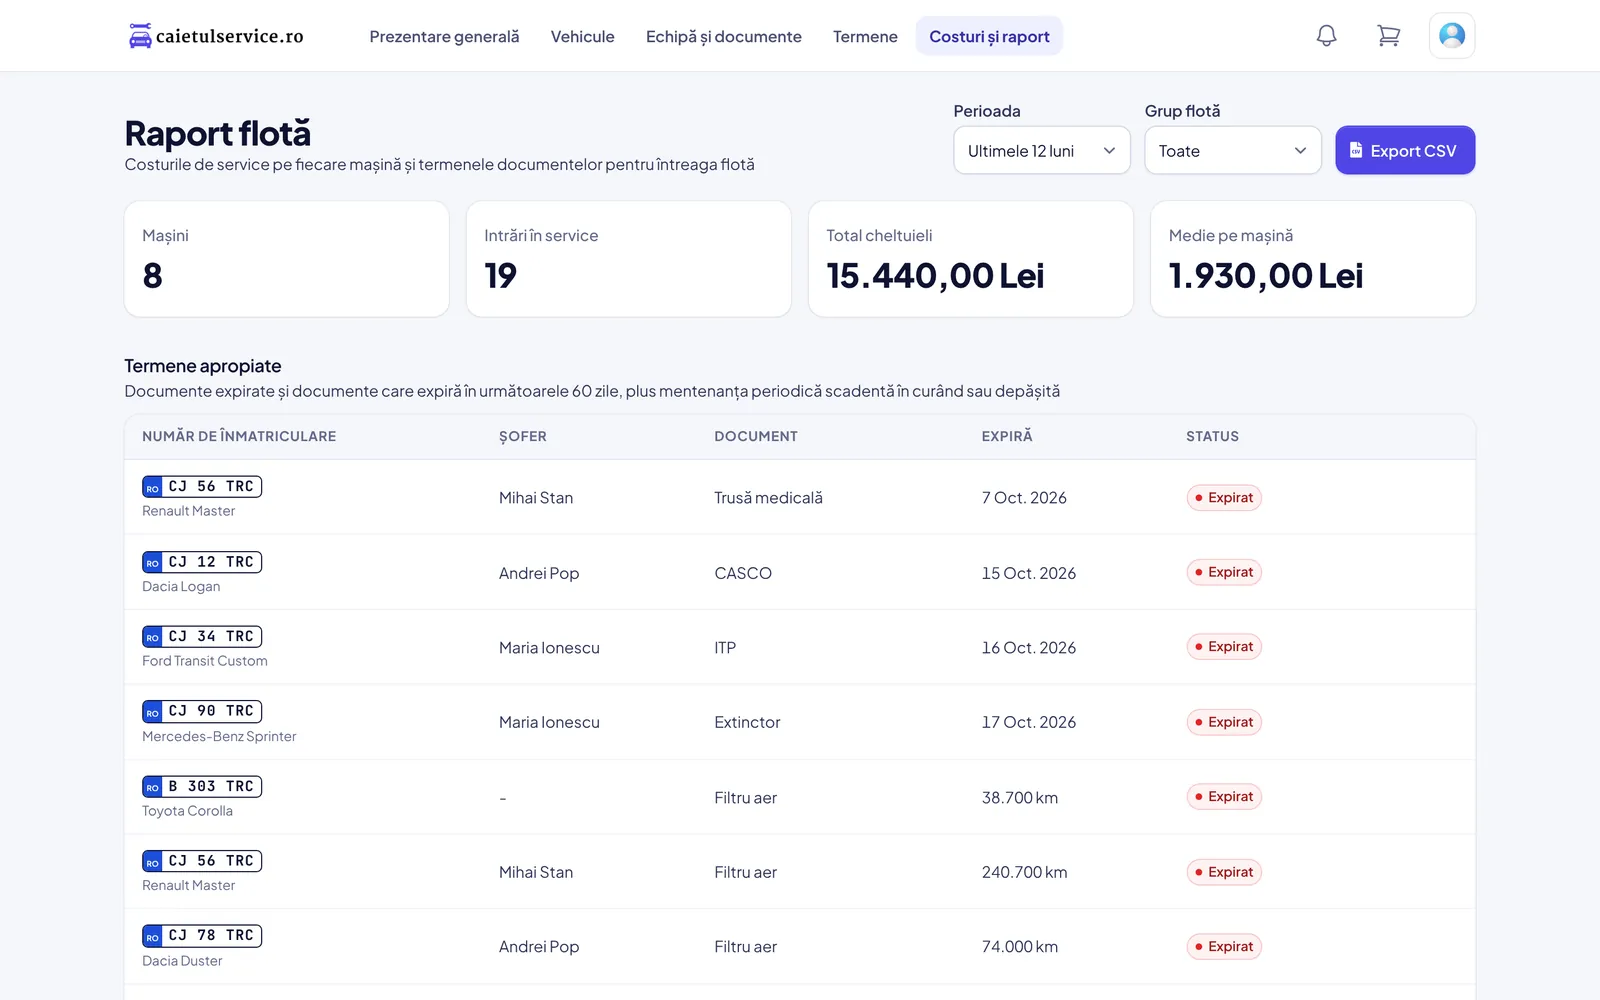1600x1000 pixels.
Task: Click the Medie pe mașină card
Action: pos(1312,259)
